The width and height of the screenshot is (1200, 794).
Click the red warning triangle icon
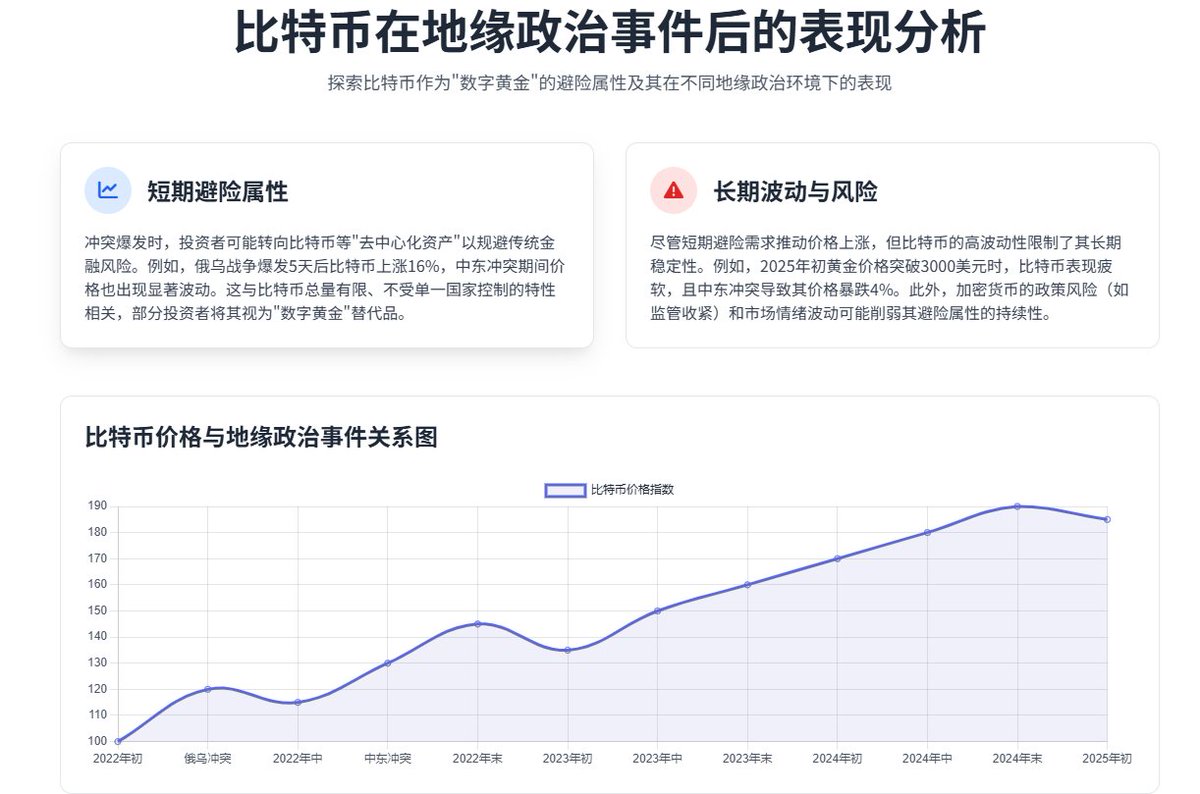click(x=674, y=190)
